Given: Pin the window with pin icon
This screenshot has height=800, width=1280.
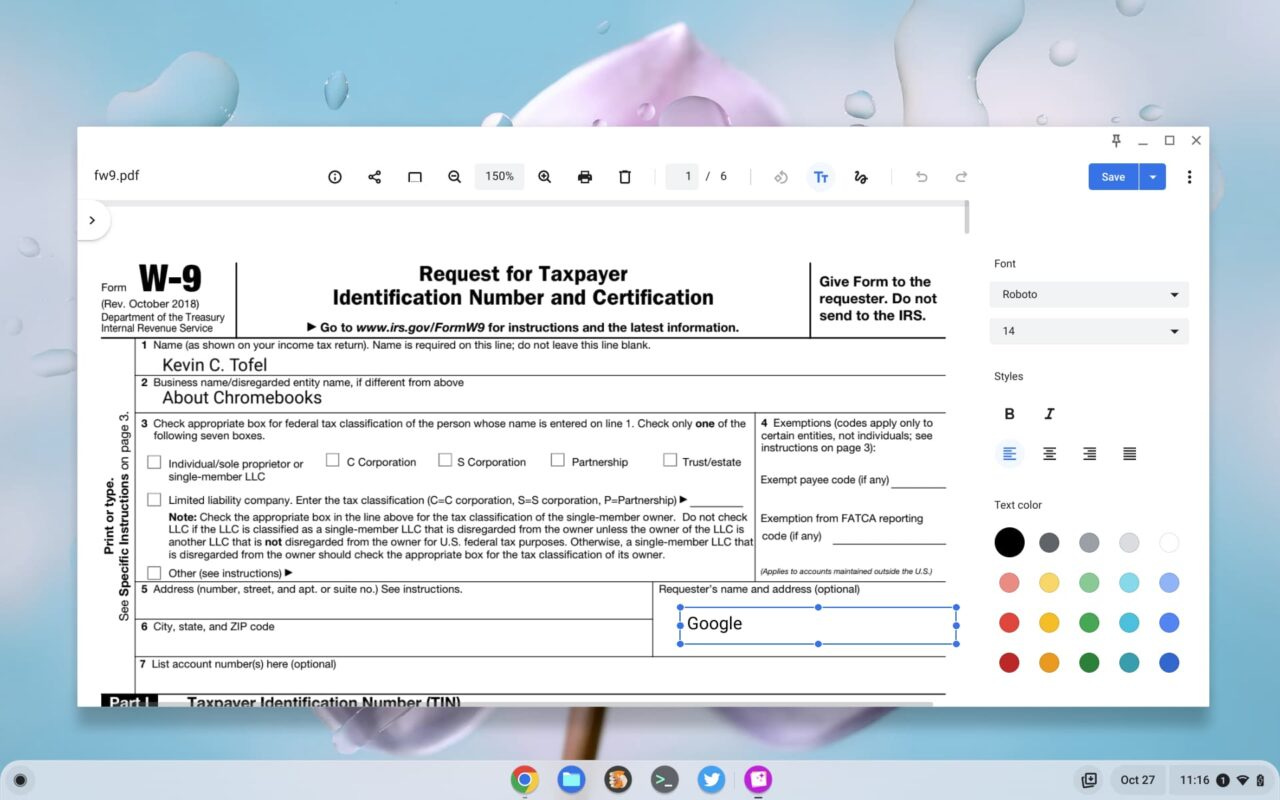Looking at the screenshot, I should point(1116,141).
